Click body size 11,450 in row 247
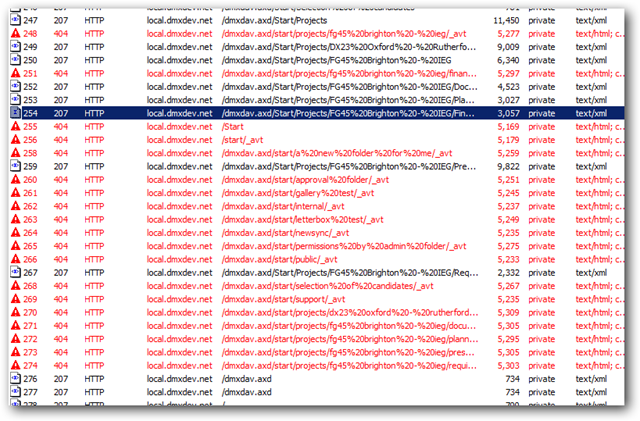Screen dimensions: 640x421 (x=506, y=20)
